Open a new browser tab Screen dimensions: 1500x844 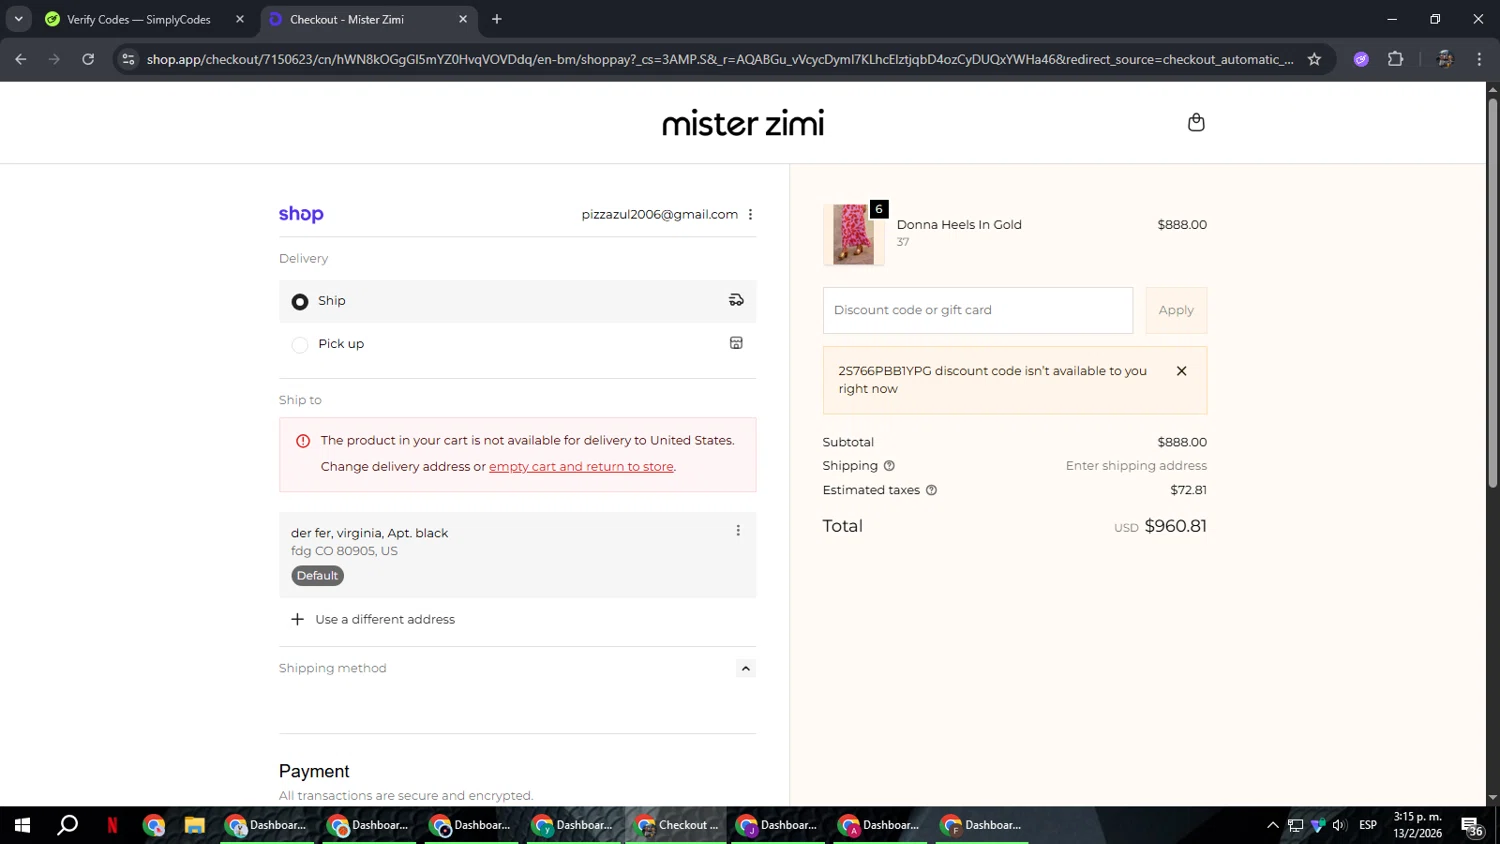497,19
